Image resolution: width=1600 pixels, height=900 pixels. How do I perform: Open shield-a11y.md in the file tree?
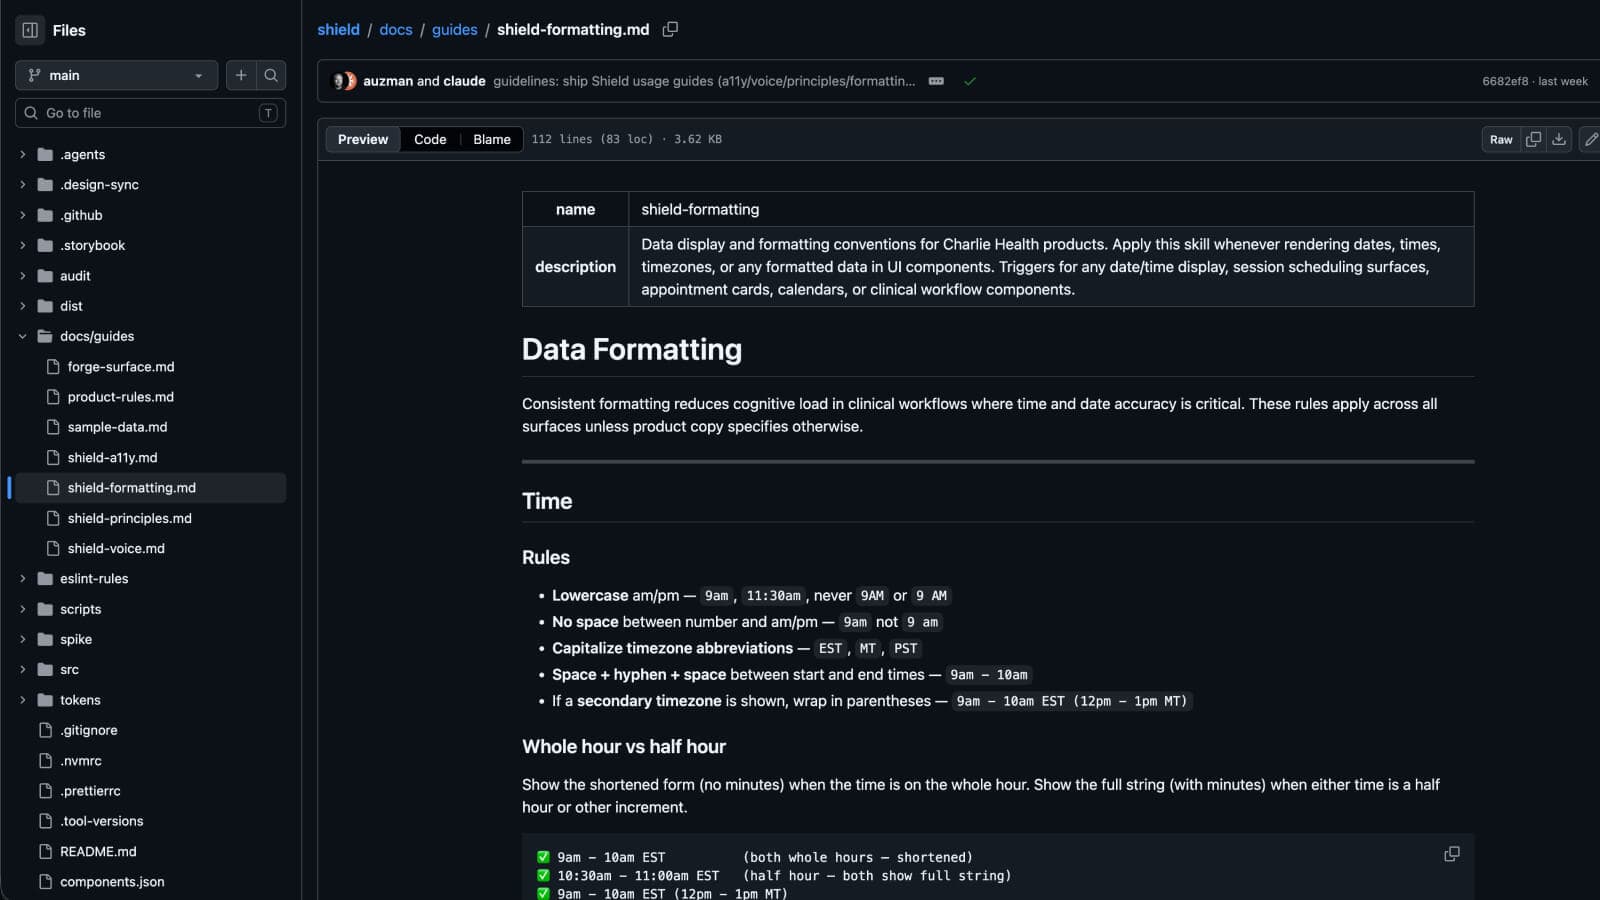[x=112, y=458]
